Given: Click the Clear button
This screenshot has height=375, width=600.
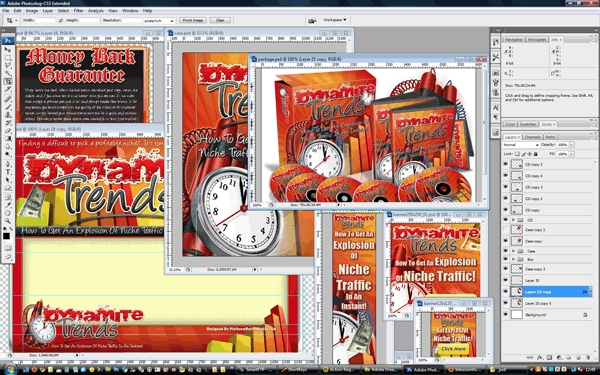Looking at the screenshot, I should (x=220, y=20).
